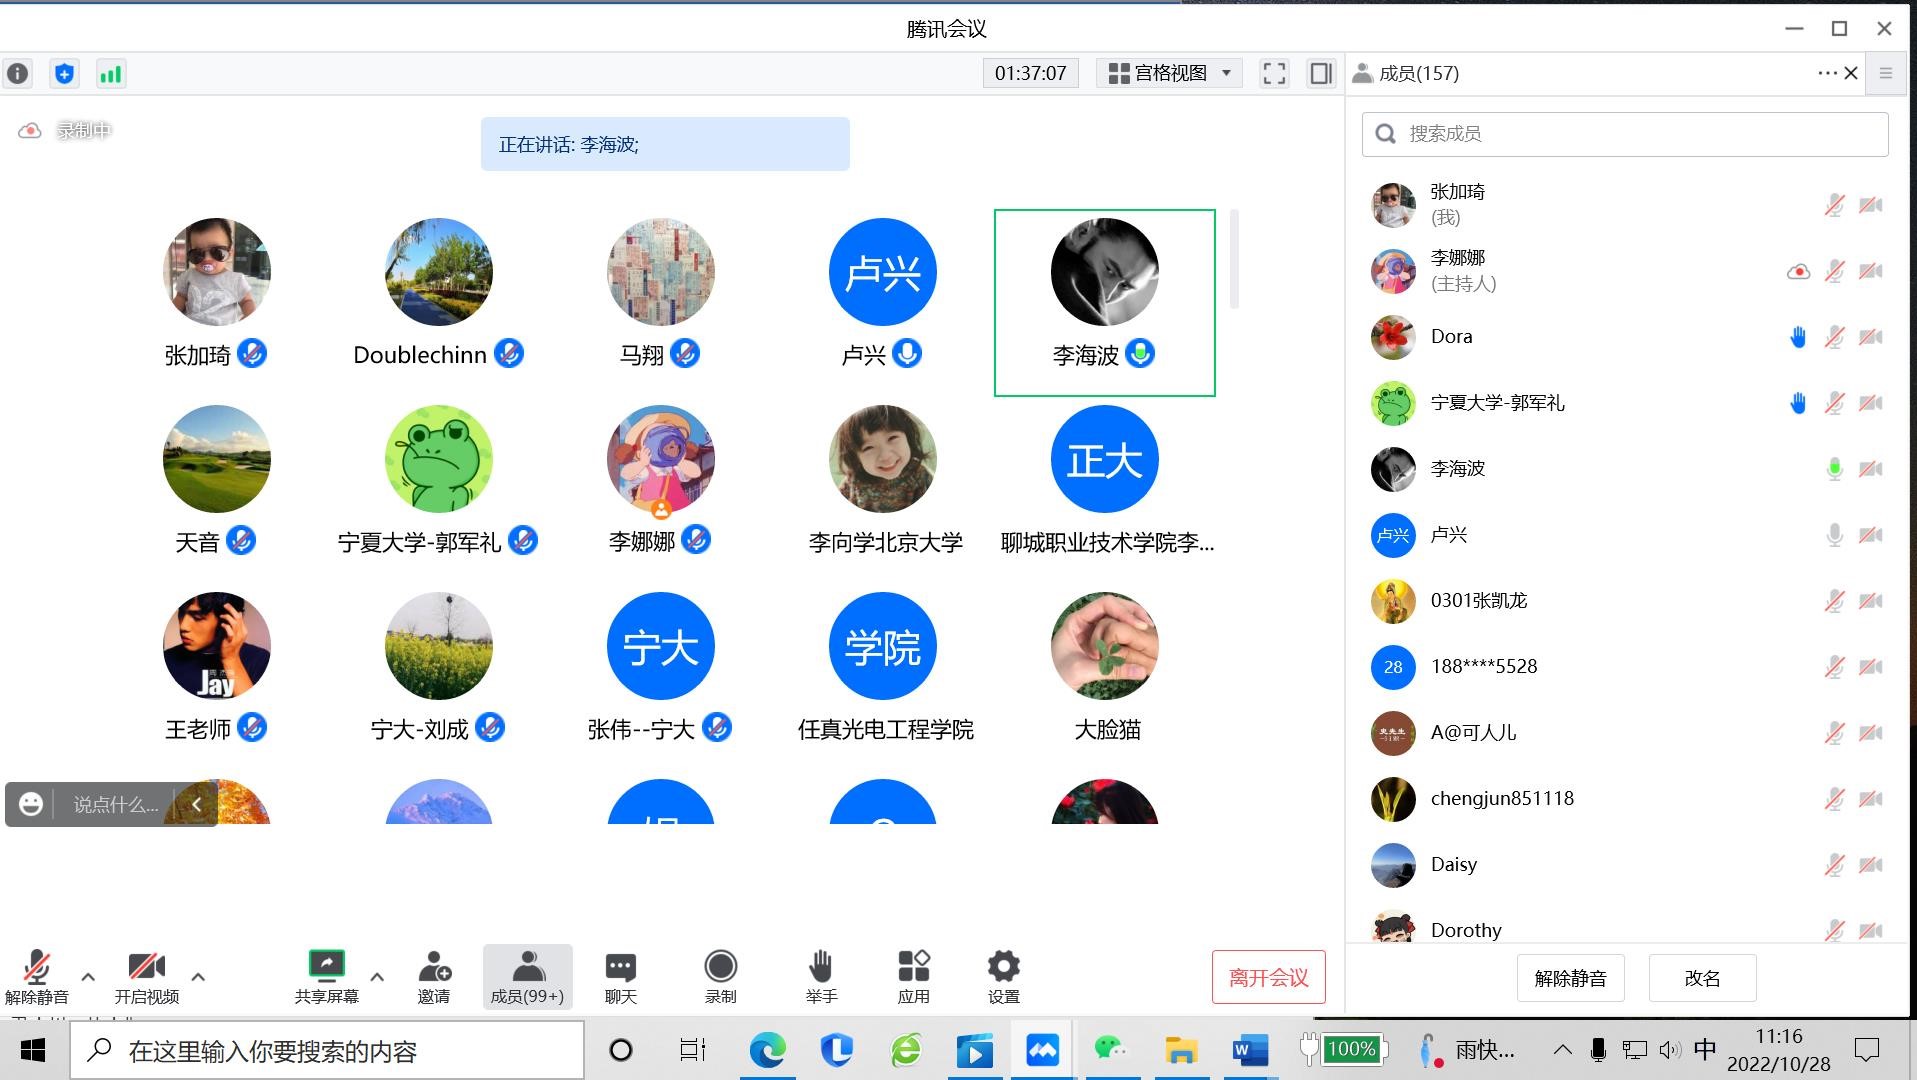This screenshot has width=1917, height=1080.
Task: Expand the arrow beside 共享屏幕
Action: point(377,977)
